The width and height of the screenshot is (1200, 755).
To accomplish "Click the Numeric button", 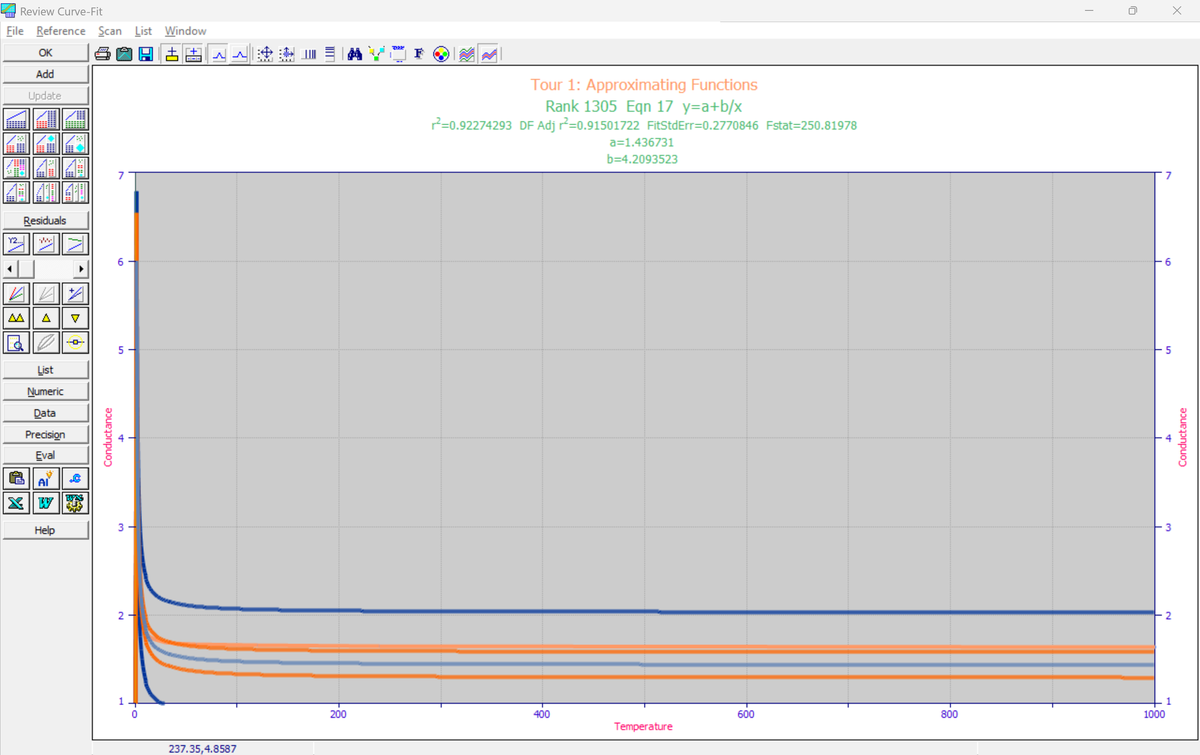I will pyautogui.click(x=45, y=391).
